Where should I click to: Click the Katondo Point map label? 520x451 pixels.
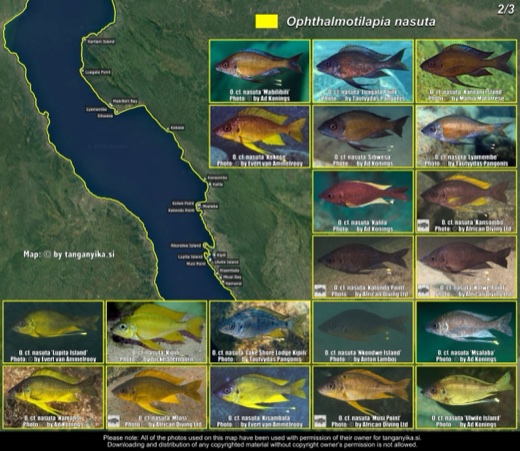(181, 210)
